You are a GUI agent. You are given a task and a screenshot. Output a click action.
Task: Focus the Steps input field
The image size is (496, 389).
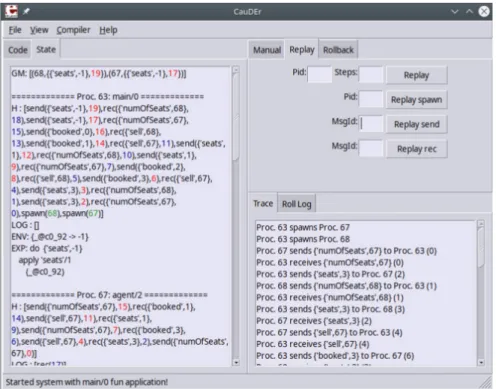371,74
